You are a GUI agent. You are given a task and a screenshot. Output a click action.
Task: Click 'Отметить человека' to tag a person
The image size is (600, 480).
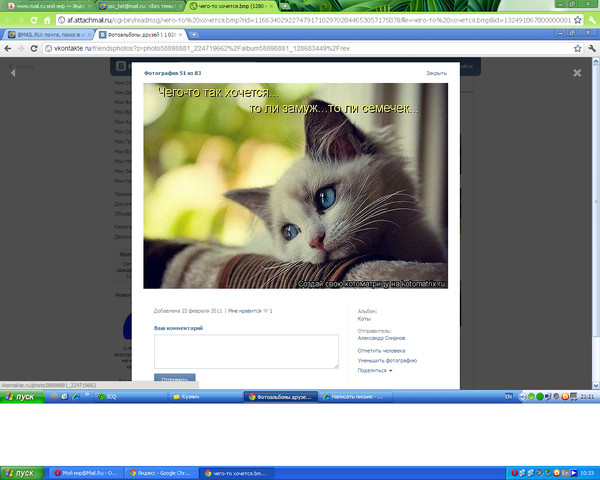pyautogui.click(x=381, y=351)
